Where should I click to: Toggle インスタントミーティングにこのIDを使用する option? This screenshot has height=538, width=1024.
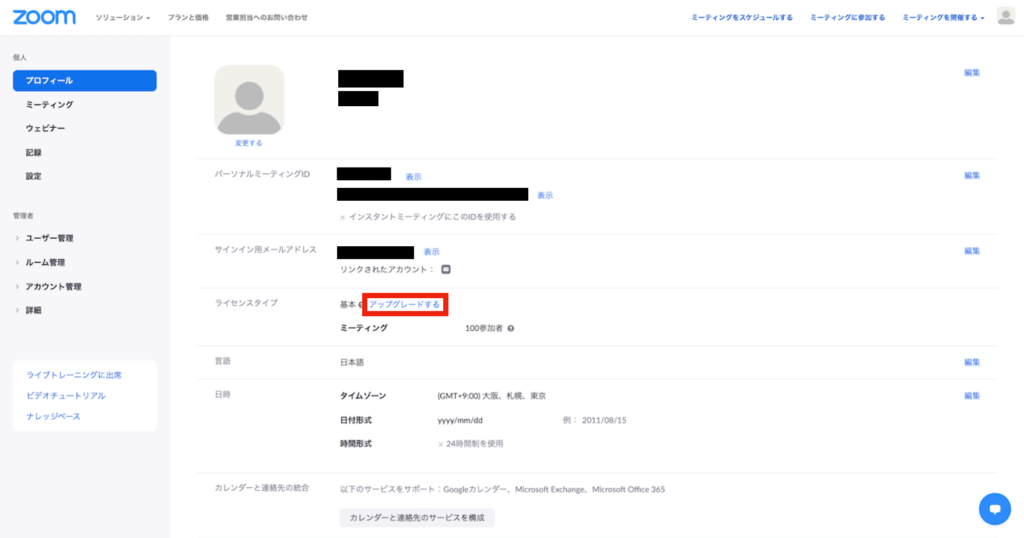(342, 216)
